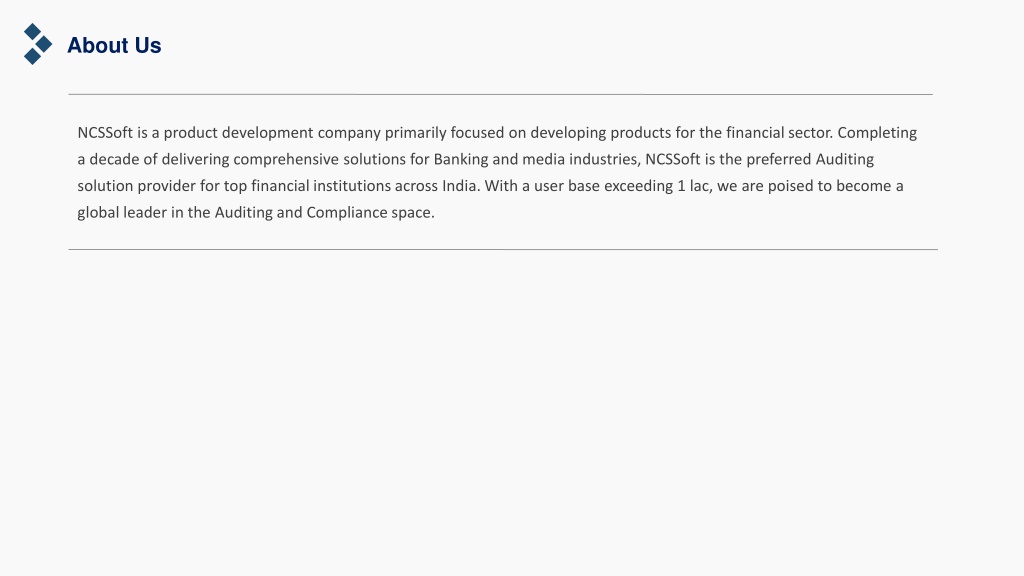Click the right-side diamond of the logo
Image resolution: width=1024 pixels, height=576 pixels.
click(44, 44)
